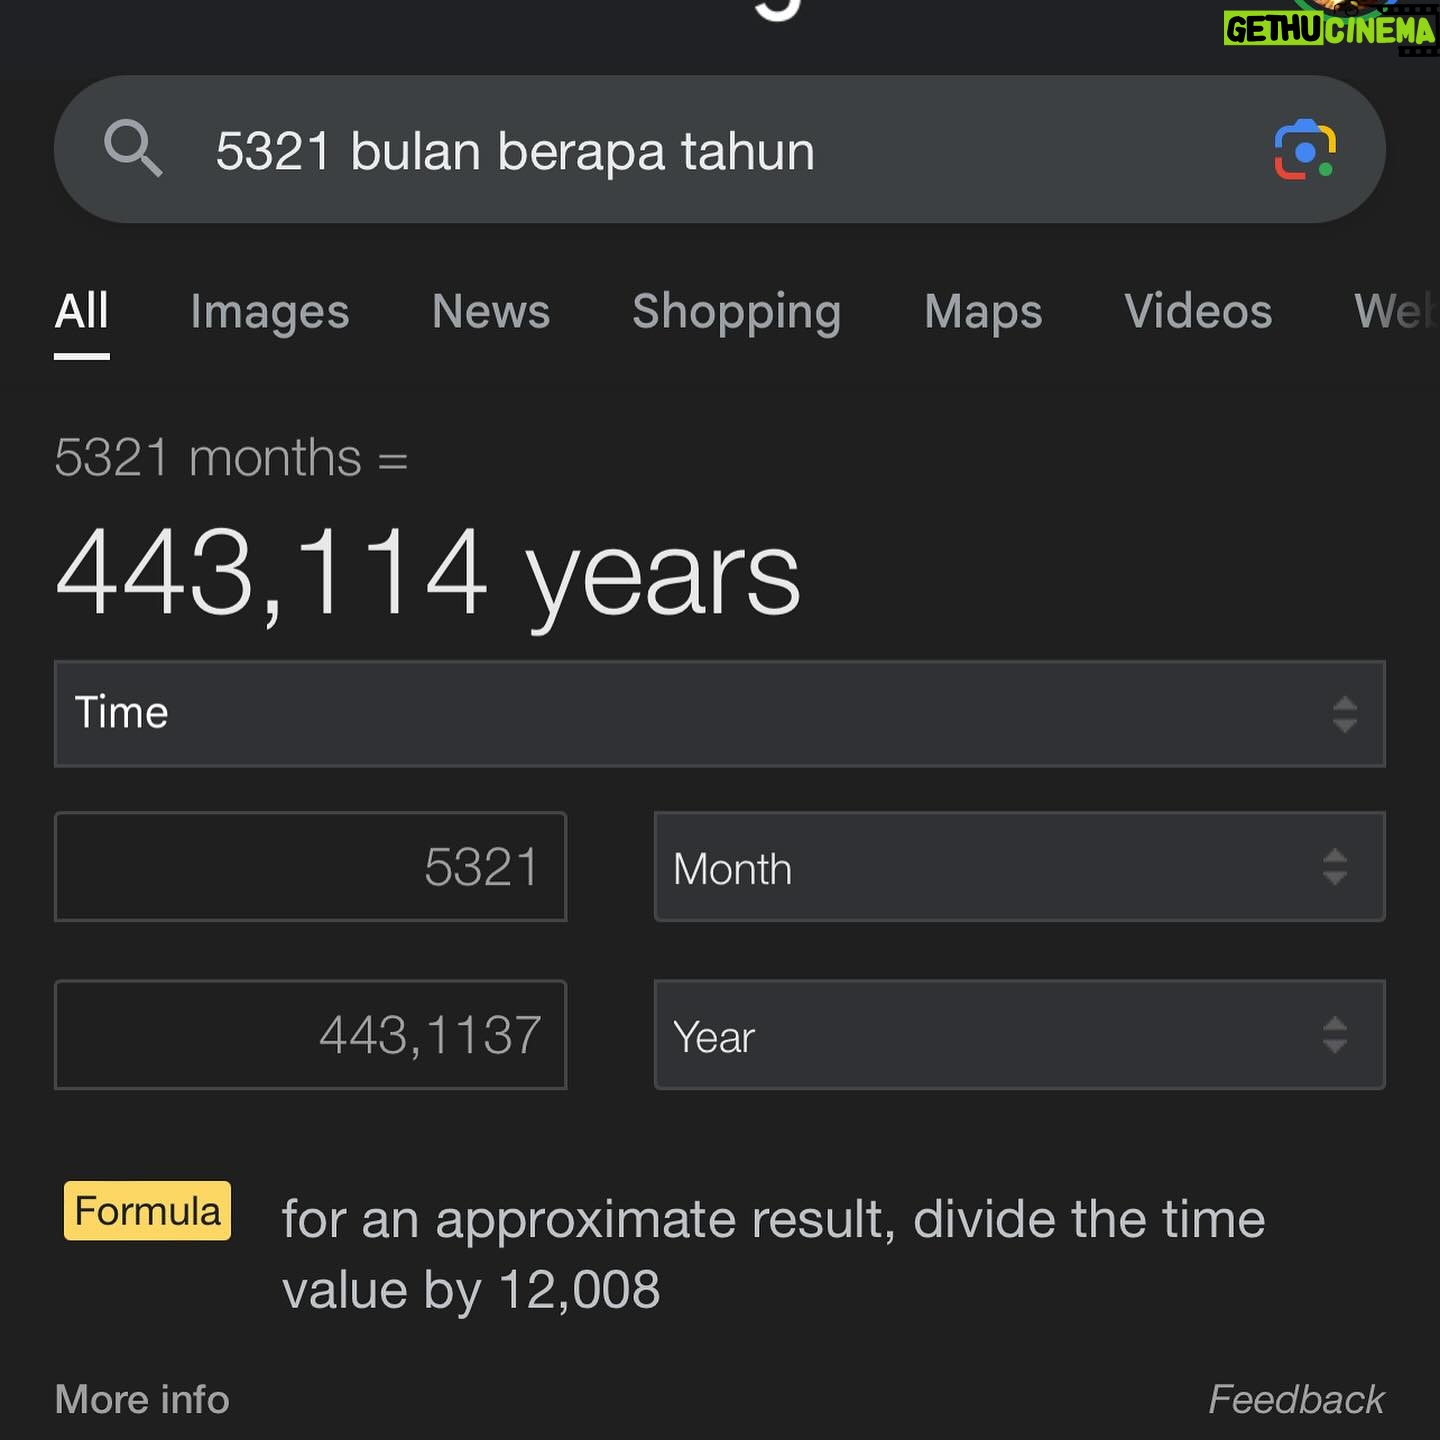Tap the magnifying glass search icon
1440x1440 pixels.
(133, 148)
